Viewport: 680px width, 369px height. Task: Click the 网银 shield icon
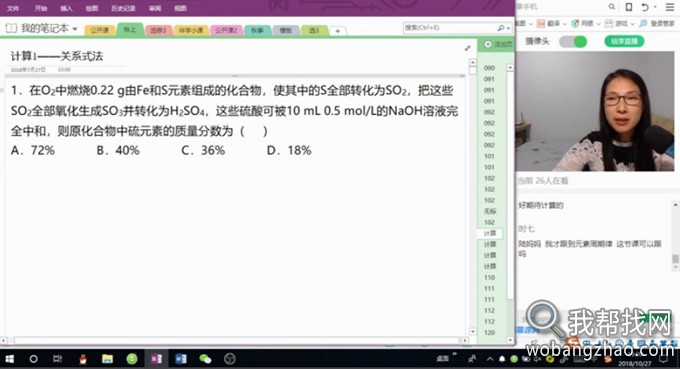click(x=575, y=23)
